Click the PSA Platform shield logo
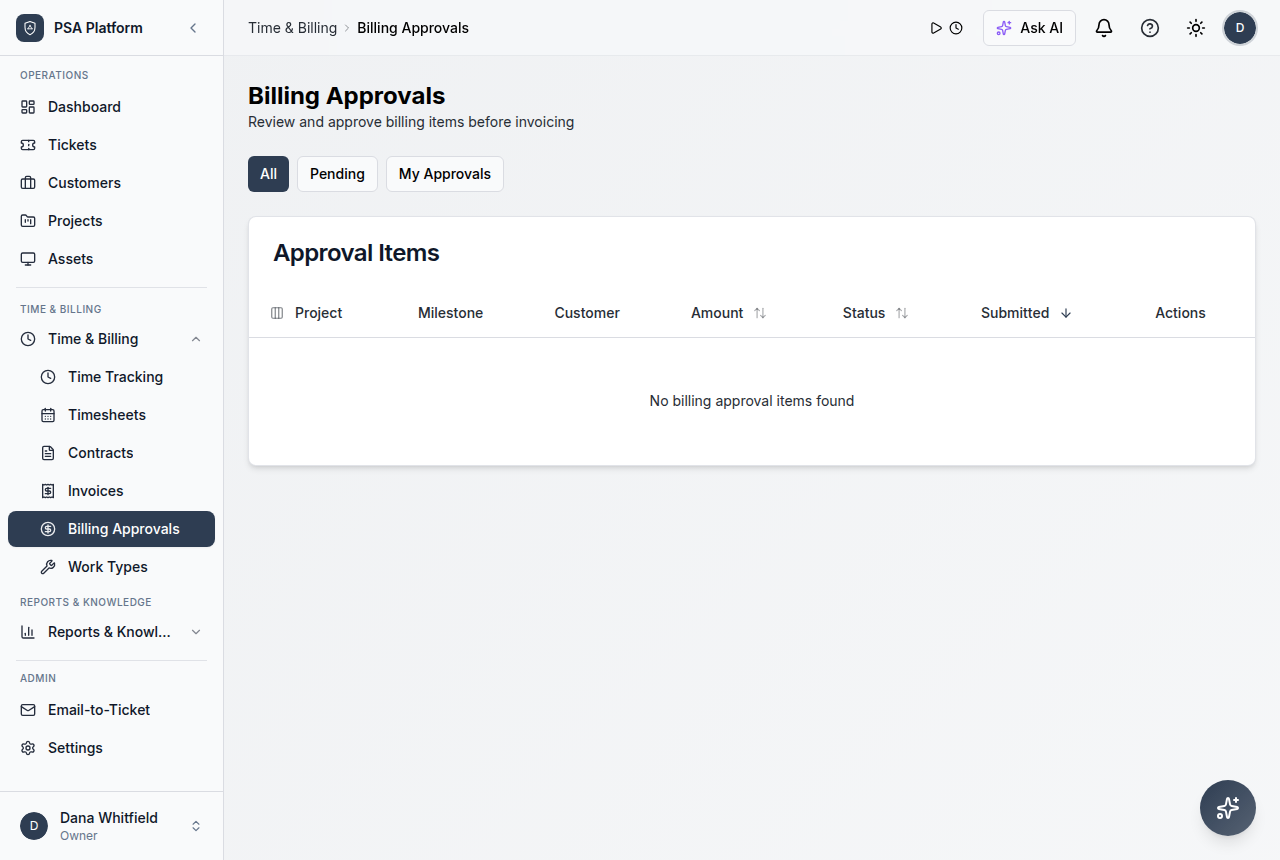 30,28
